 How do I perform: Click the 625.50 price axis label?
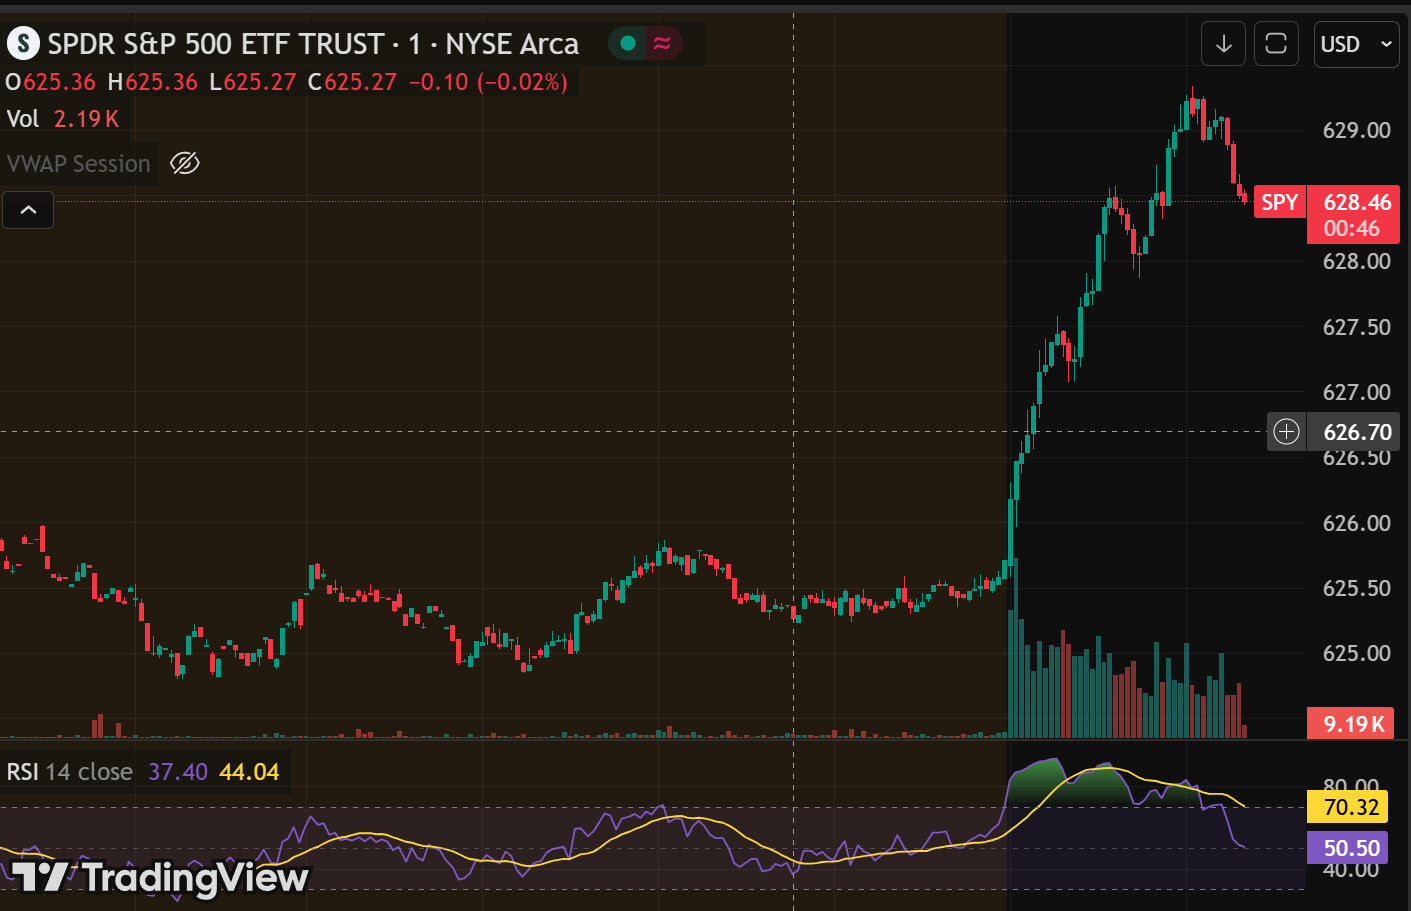(x=1356, y=588)
